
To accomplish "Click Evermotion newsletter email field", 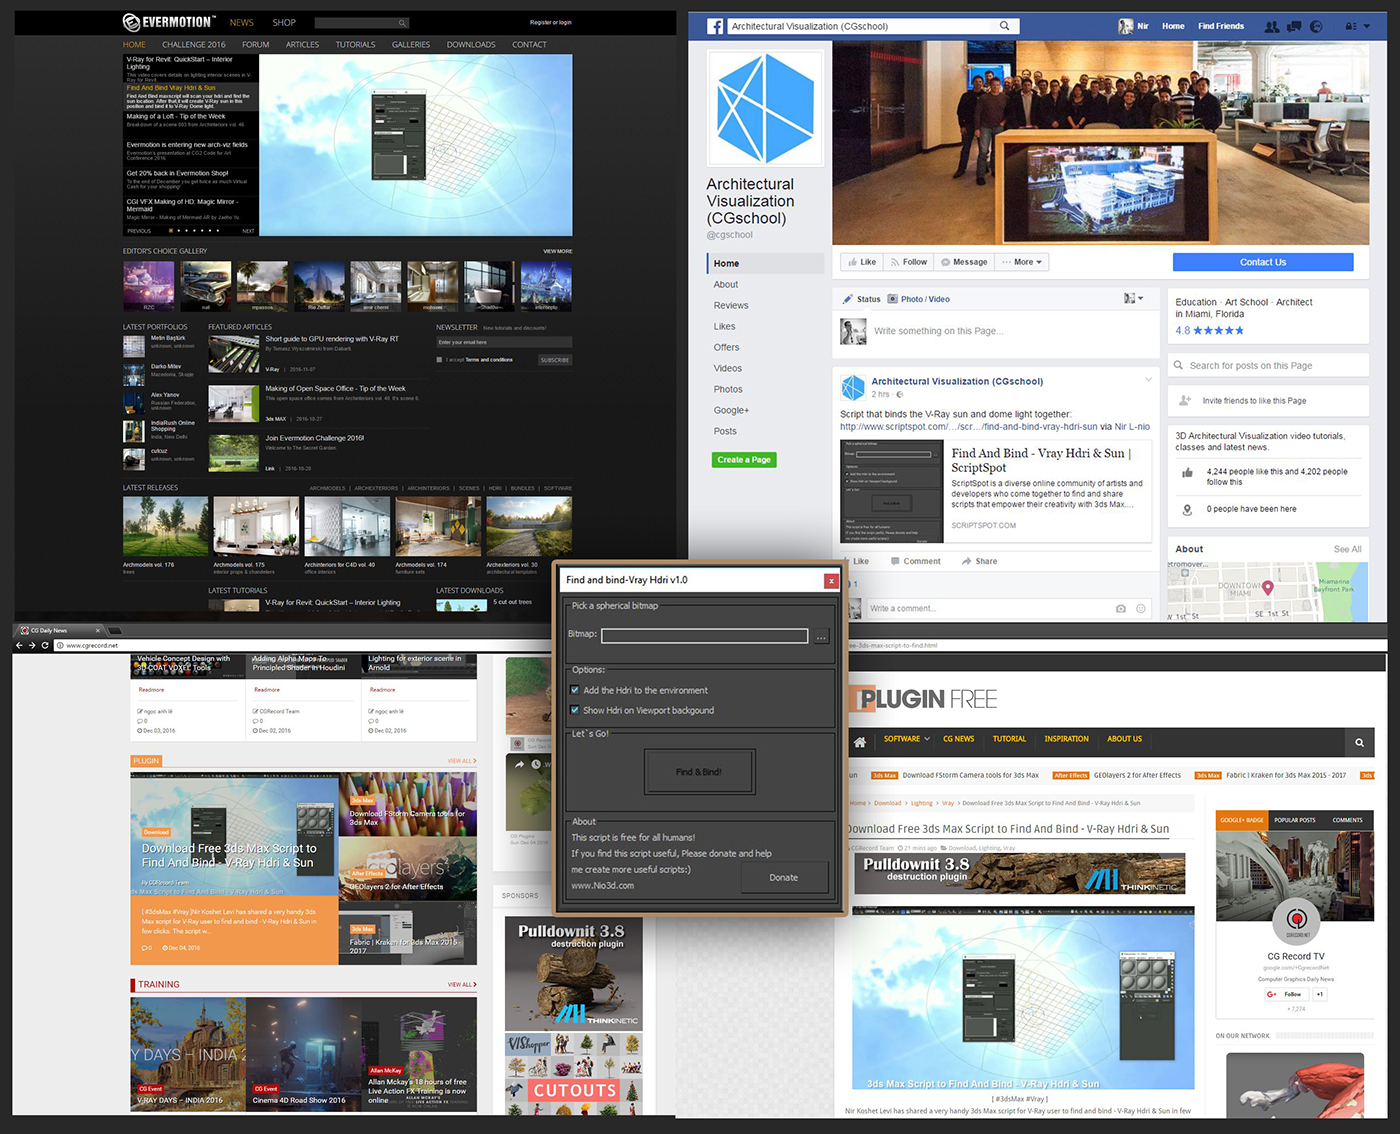I will [504, 342].
